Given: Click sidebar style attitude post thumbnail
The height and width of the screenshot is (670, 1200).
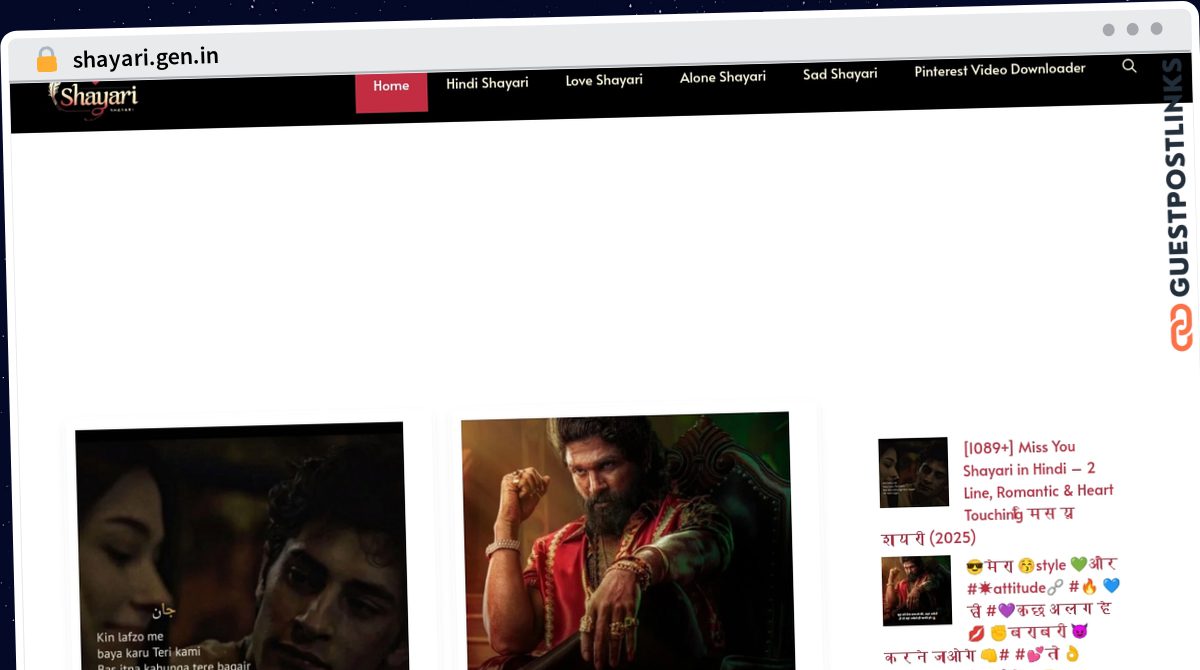Looking at the screenshot, I should click(x=916, y=590).
